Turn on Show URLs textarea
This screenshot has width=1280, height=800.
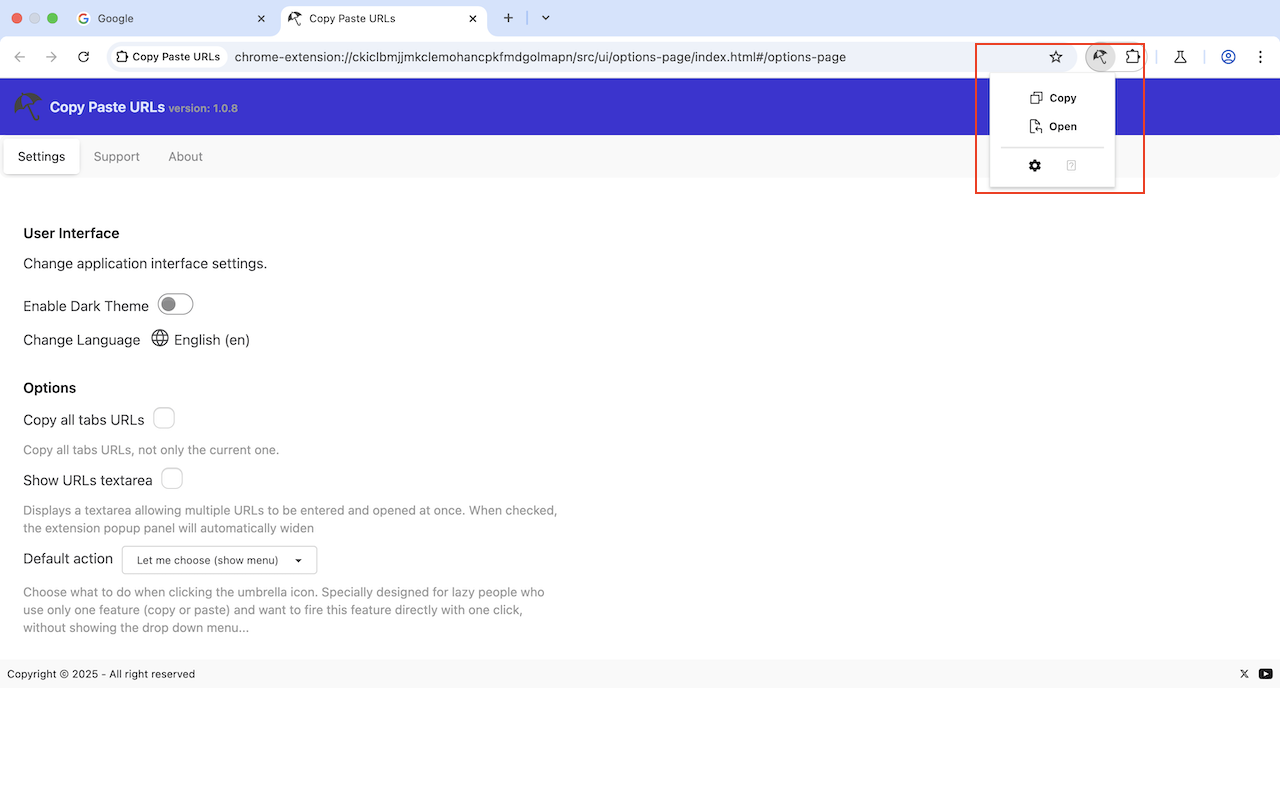(x=171, y=478)
